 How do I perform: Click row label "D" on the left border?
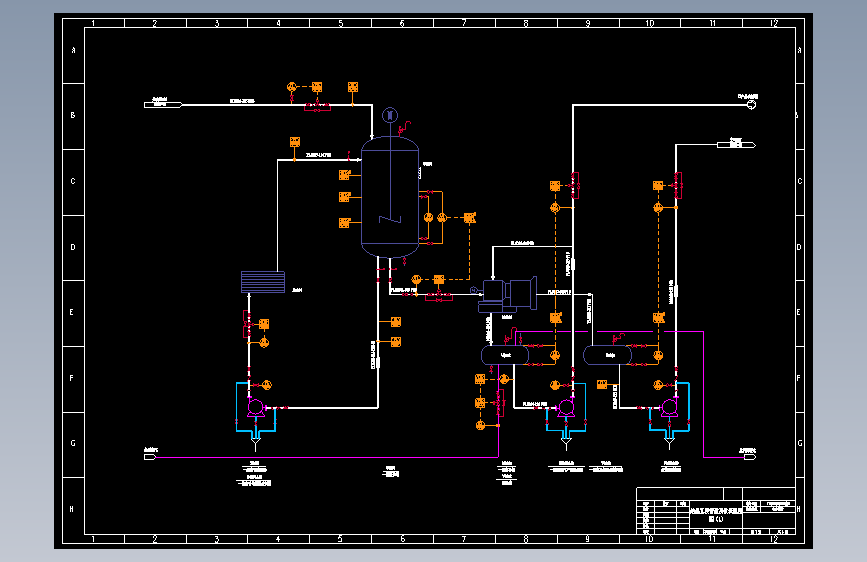(x=73, y=247)
